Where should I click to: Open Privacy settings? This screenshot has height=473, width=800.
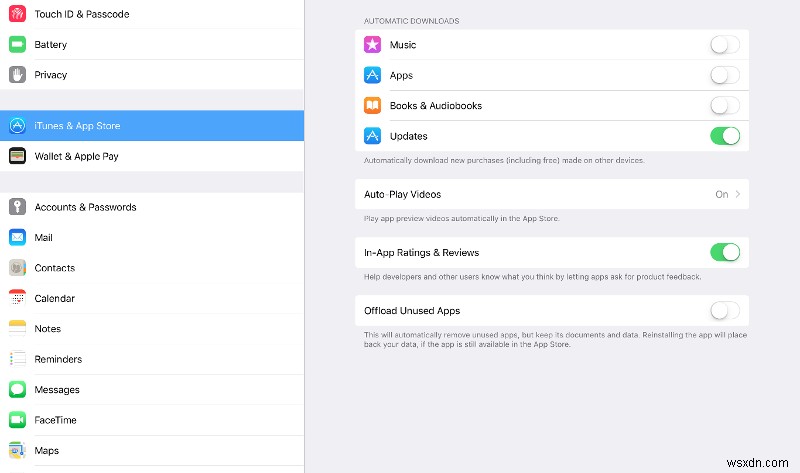152,75
